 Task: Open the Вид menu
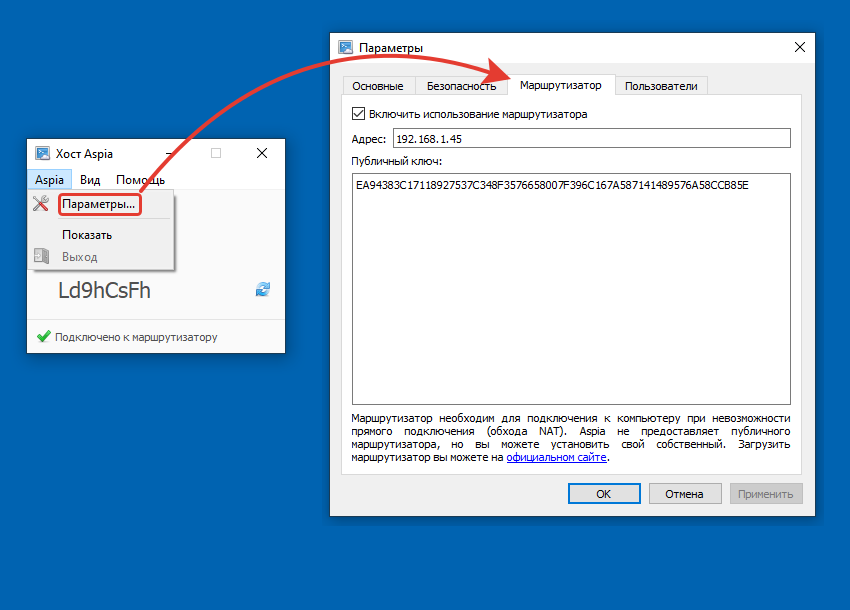(x=90, y=180)
